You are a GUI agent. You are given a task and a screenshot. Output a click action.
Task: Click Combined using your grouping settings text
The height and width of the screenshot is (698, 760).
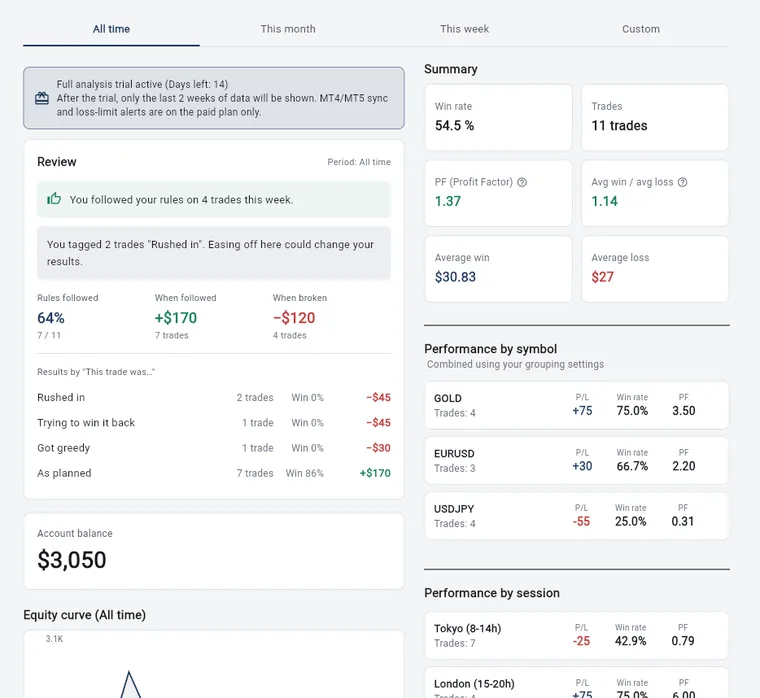515,364
